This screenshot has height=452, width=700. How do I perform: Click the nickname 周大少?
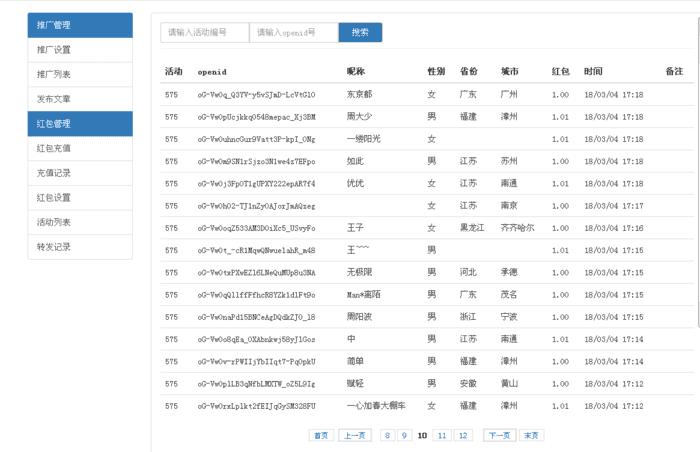(359, 117)
